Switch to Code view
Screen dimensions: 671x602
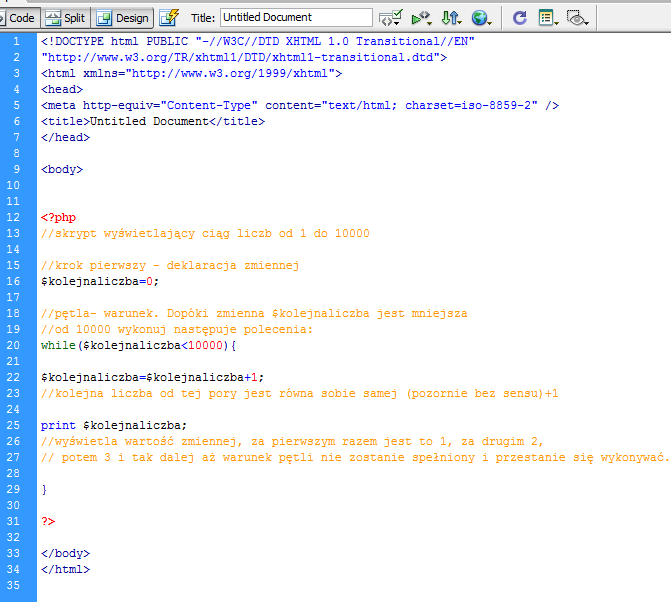[x=18, y=18]
